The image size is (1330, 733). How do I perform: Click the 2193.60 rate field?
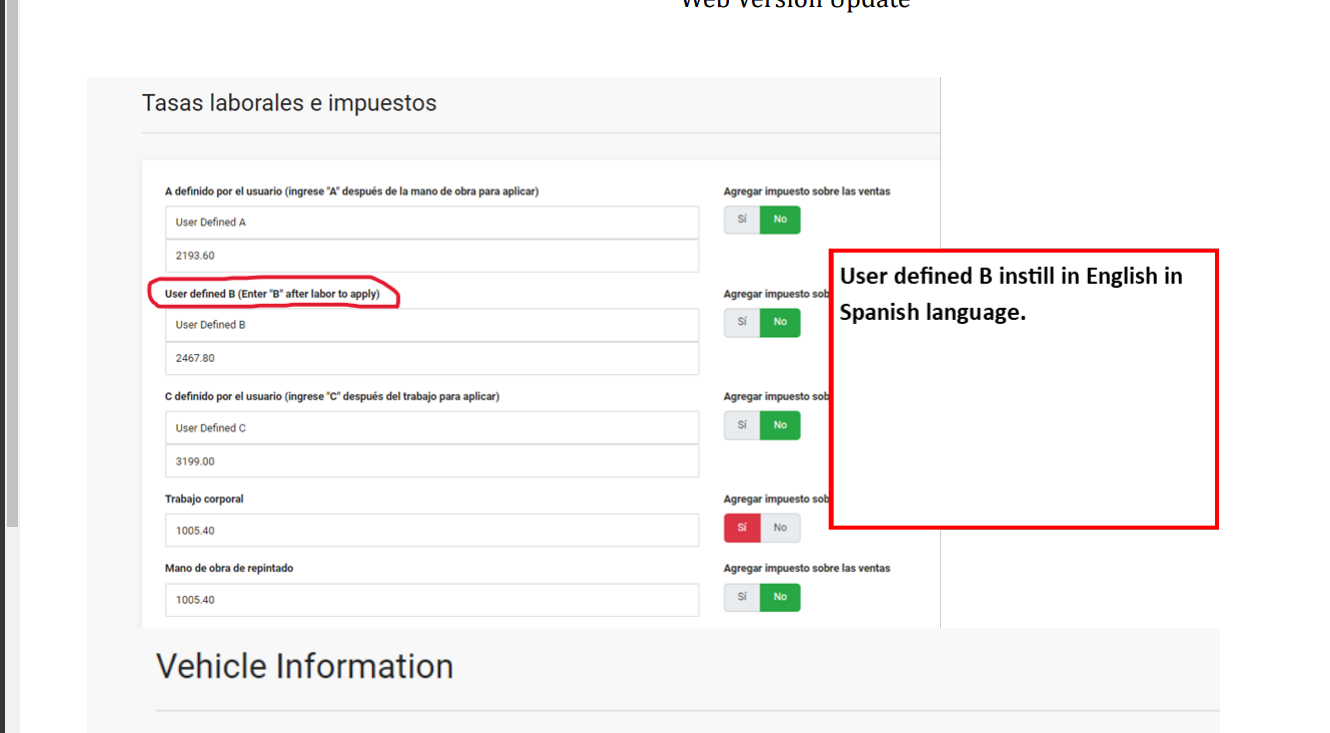tap(431, 256)
